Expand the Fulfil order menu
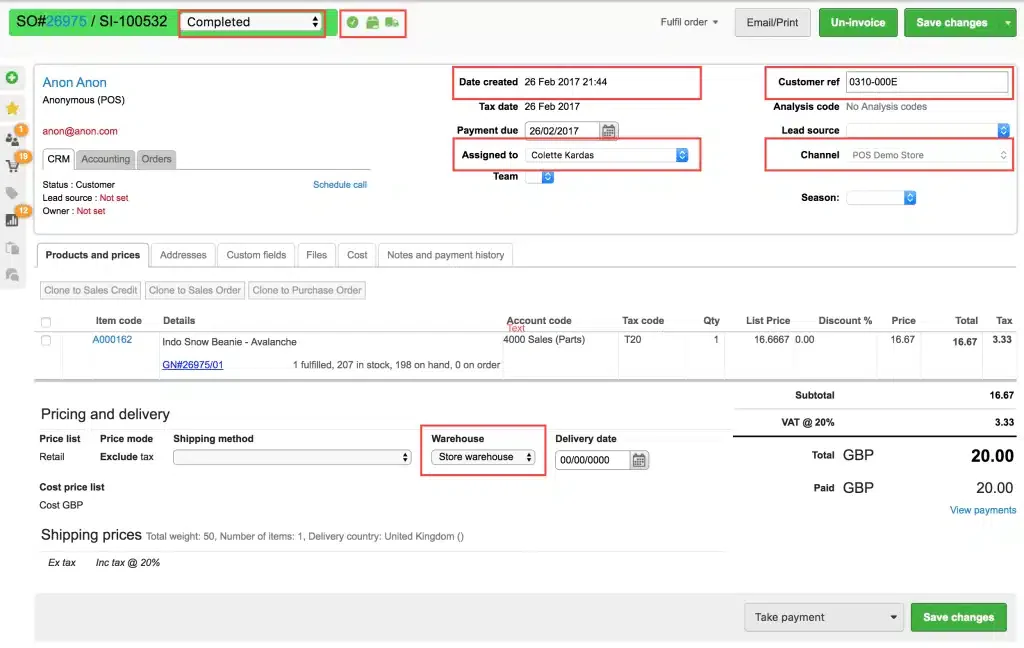Viewport: 1024px width, 648px height. (689, 22)
